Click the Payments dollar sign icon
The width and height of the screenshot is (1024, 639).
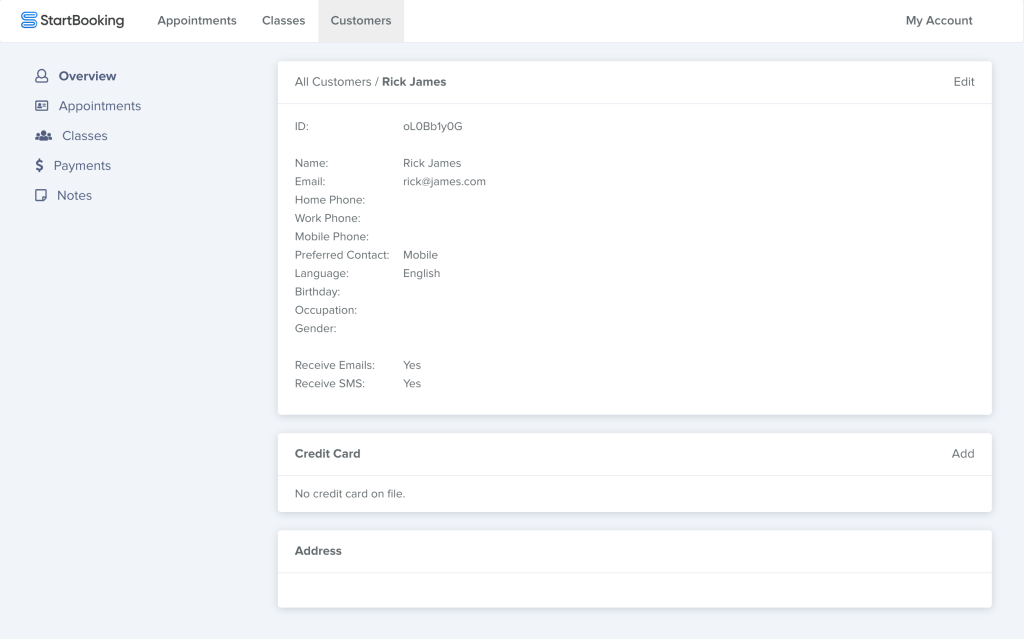tap(39, 166)
